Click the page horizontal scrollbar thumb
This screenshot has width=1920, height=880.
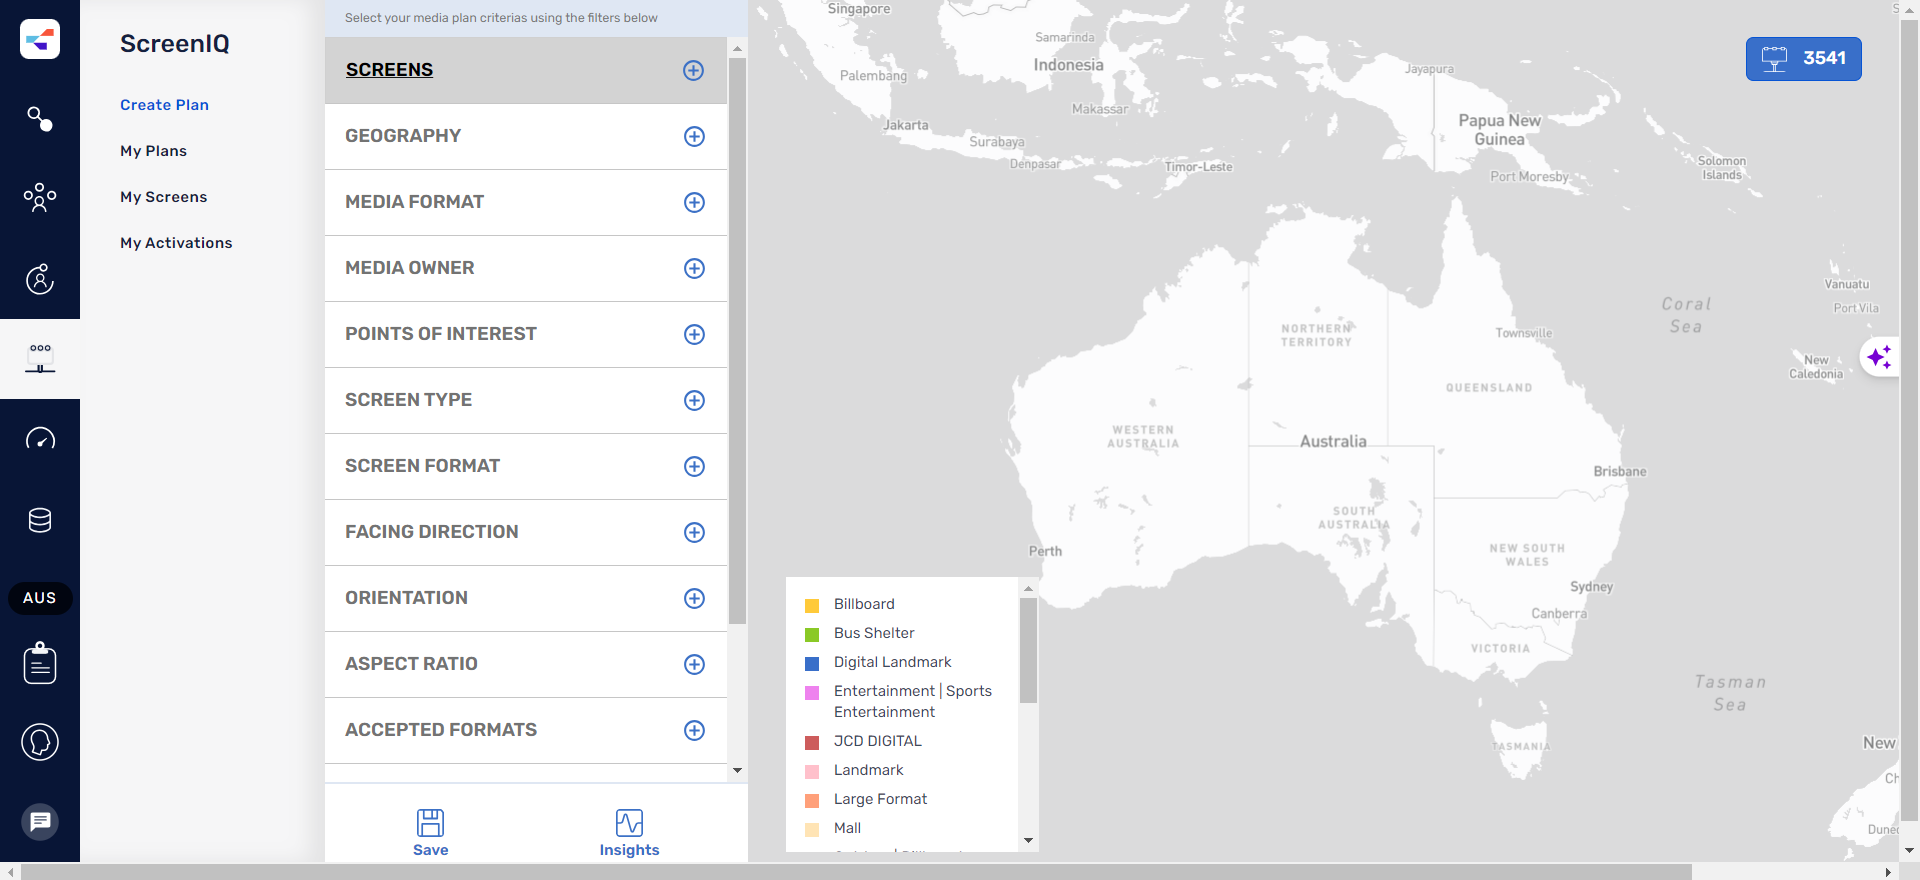pos(856,872)
